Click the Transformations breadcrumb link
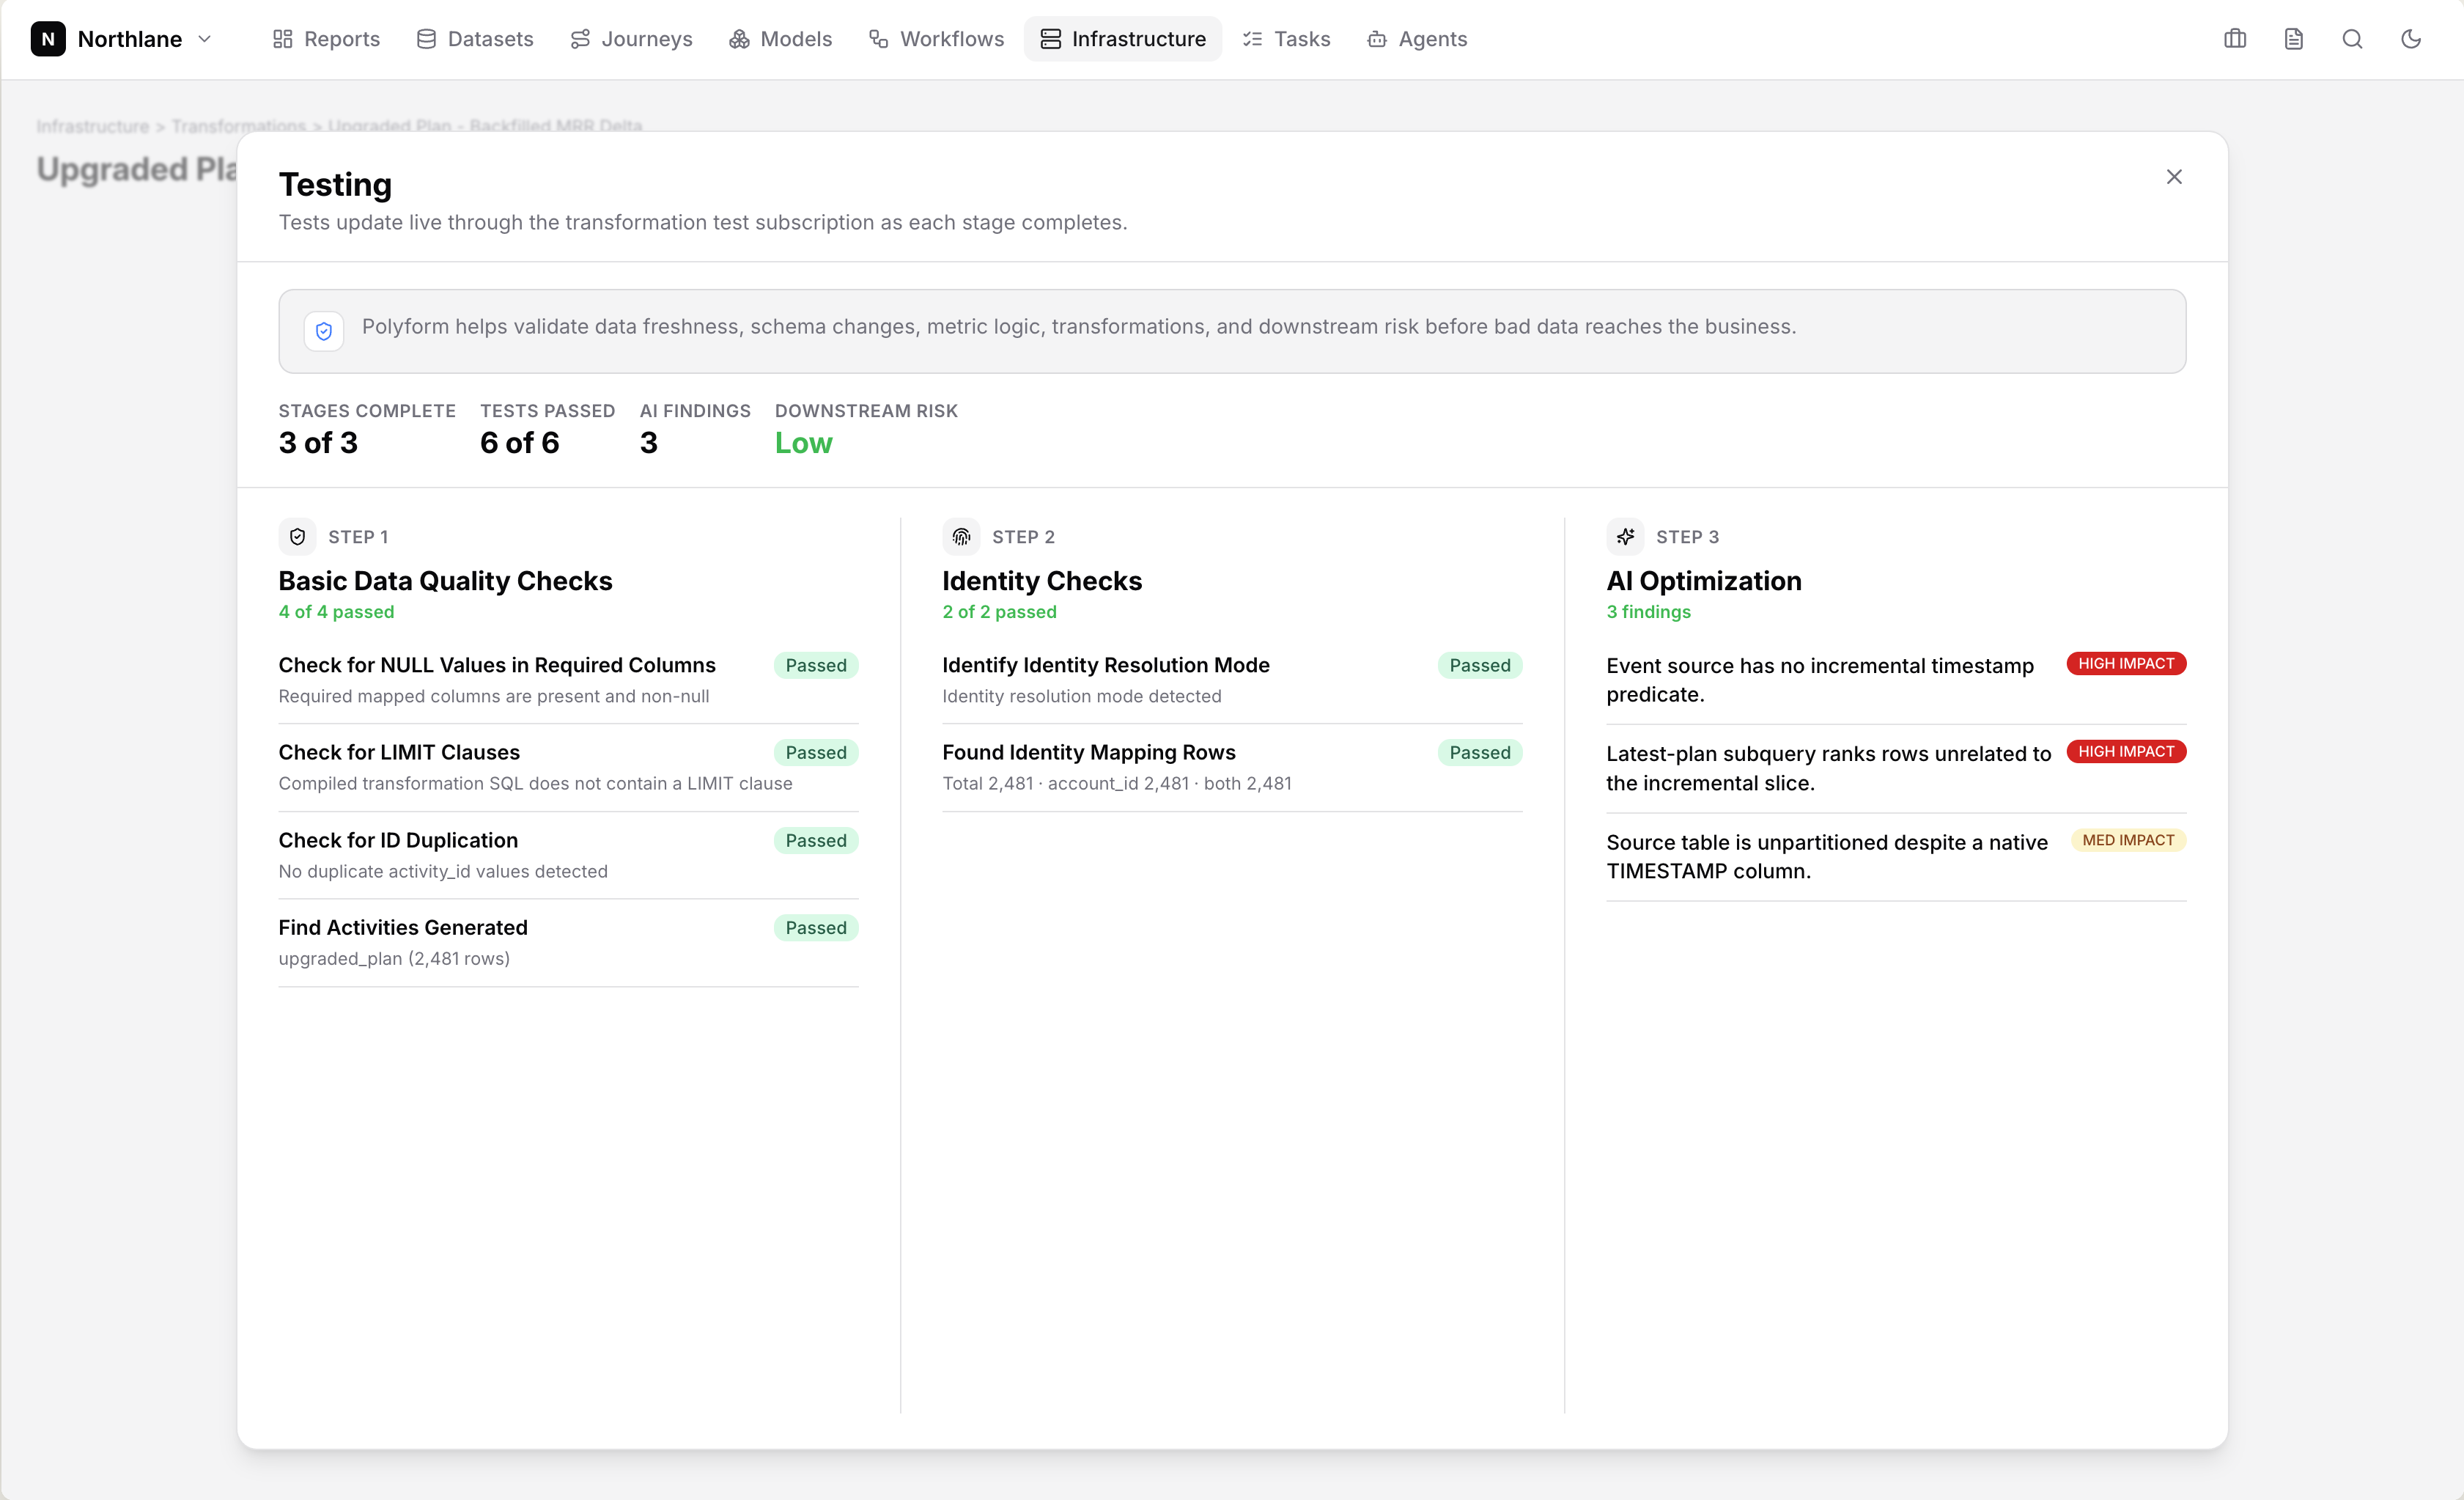The width and height of the screenshot is (2464, 1500). [x=239, y=126]
